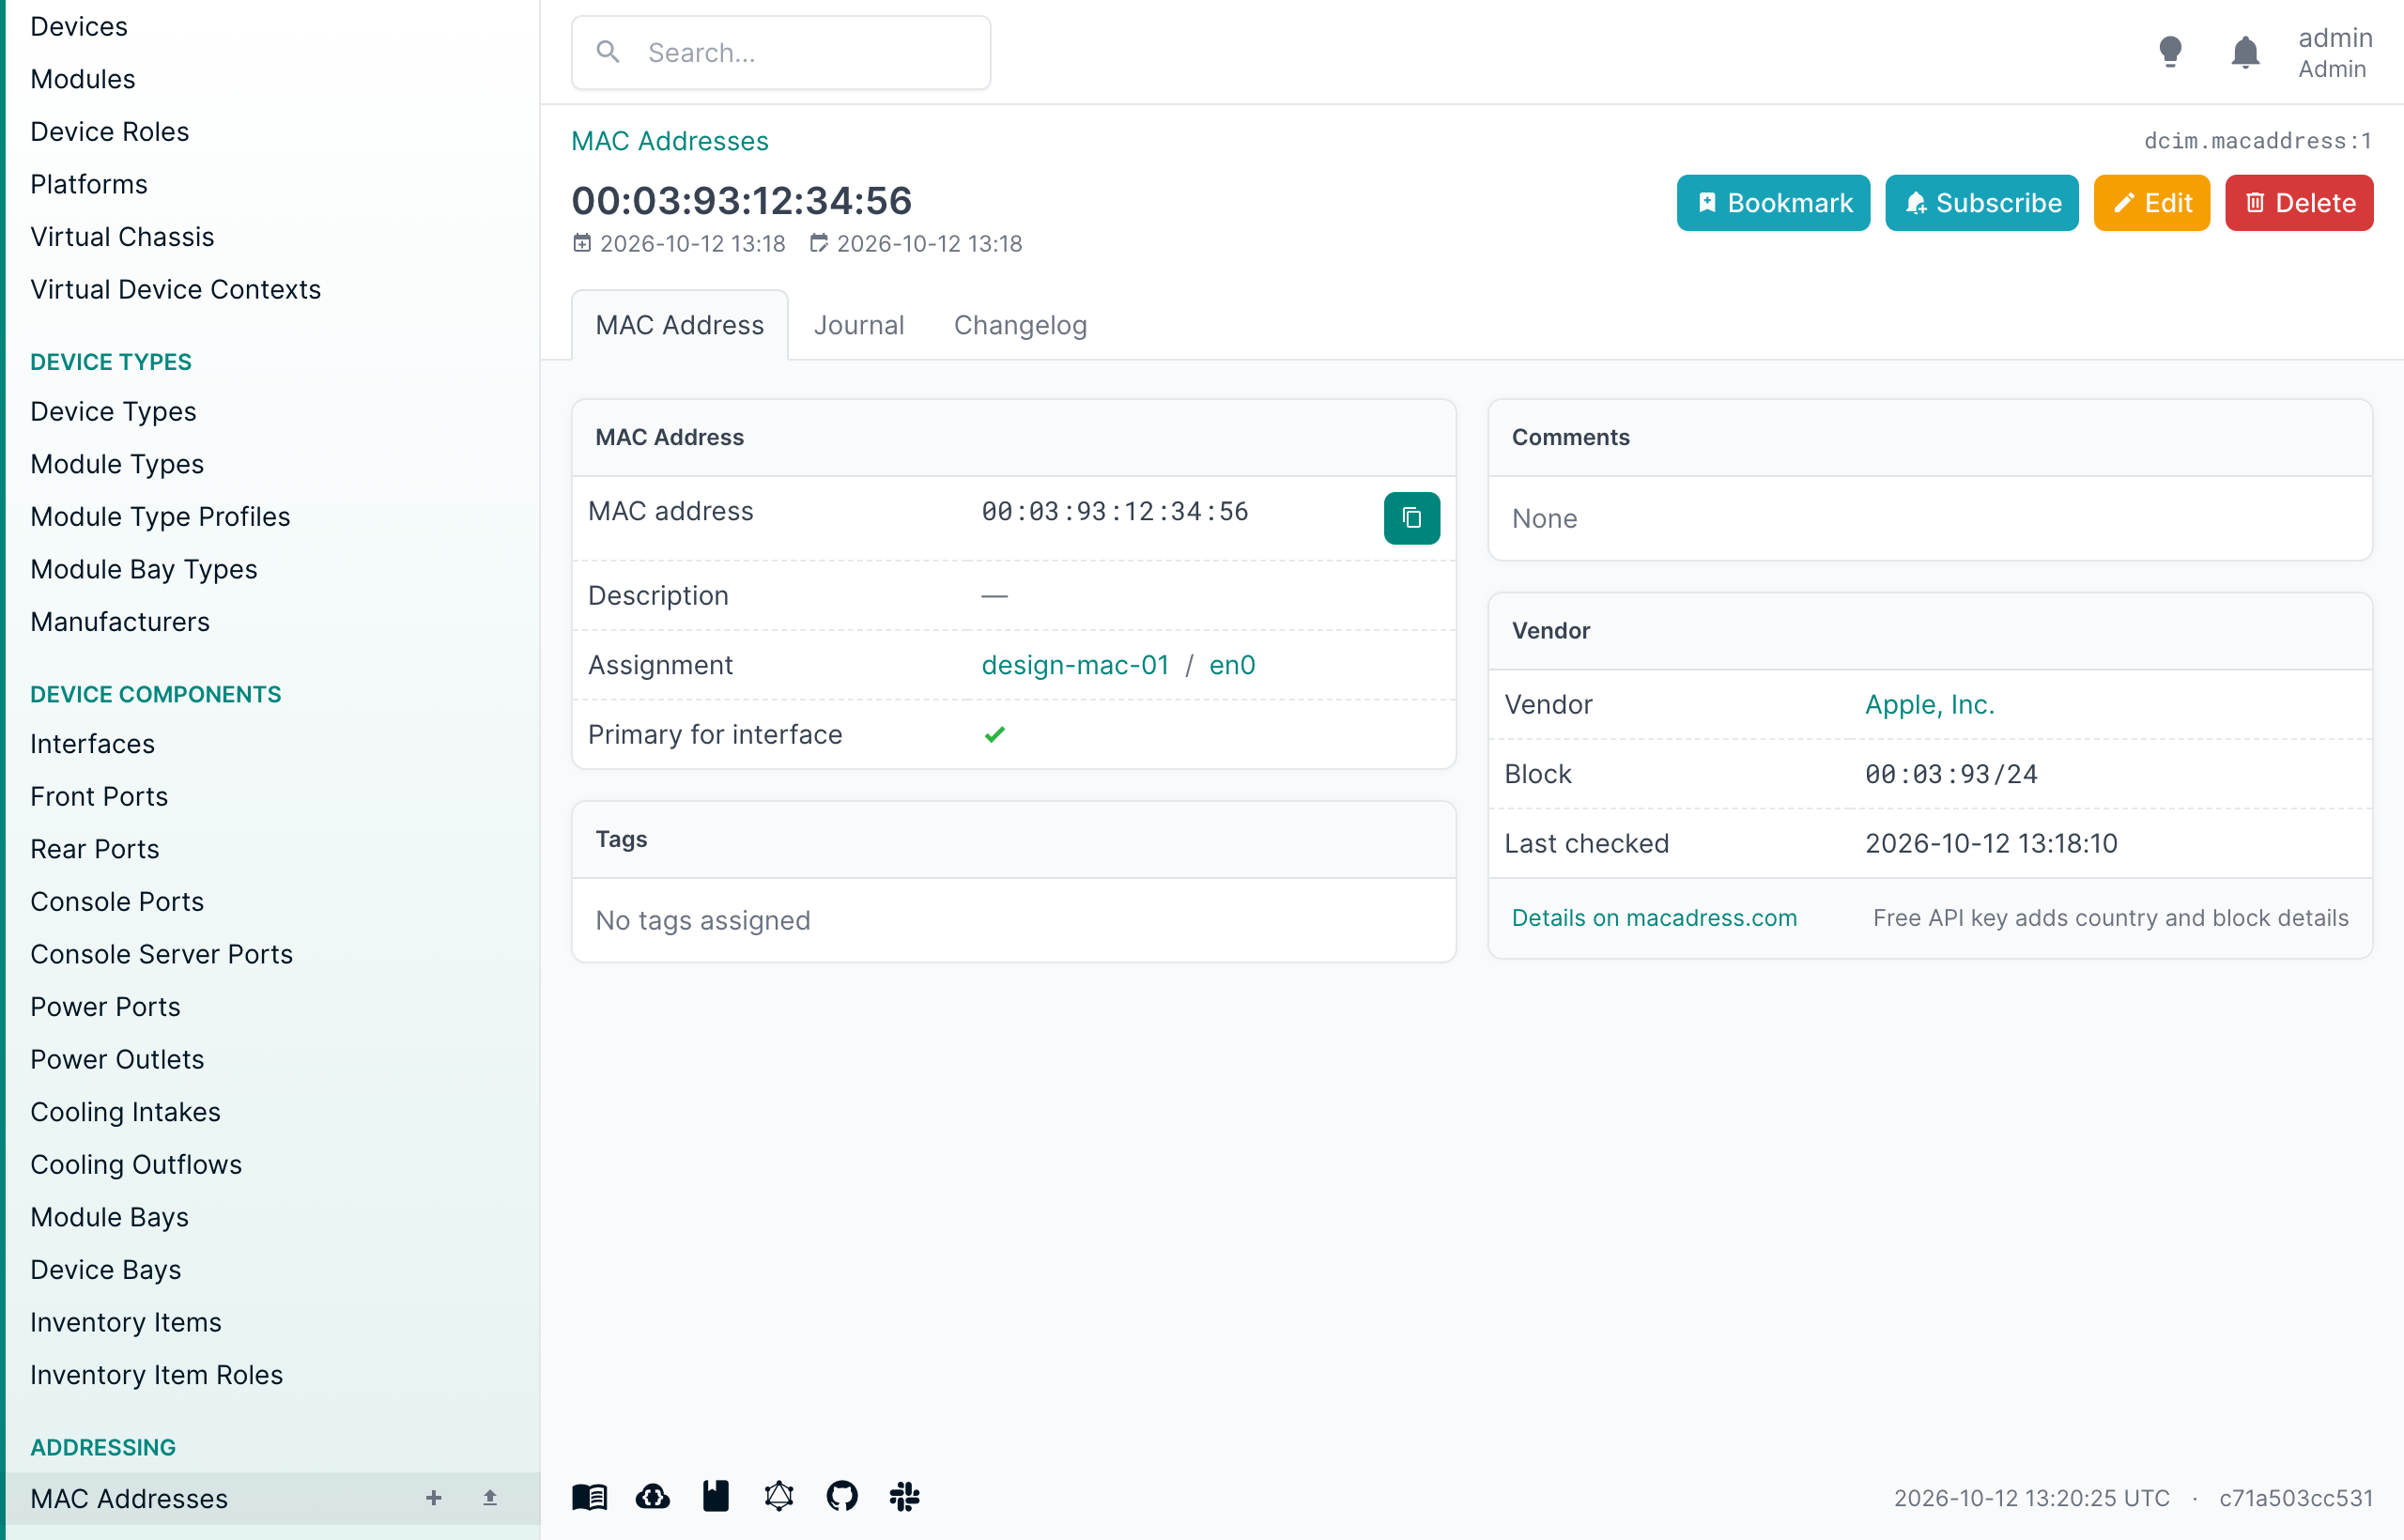Open the documentation book icon in the footer
The image size is (2404, 1540).
[590, 1497]
